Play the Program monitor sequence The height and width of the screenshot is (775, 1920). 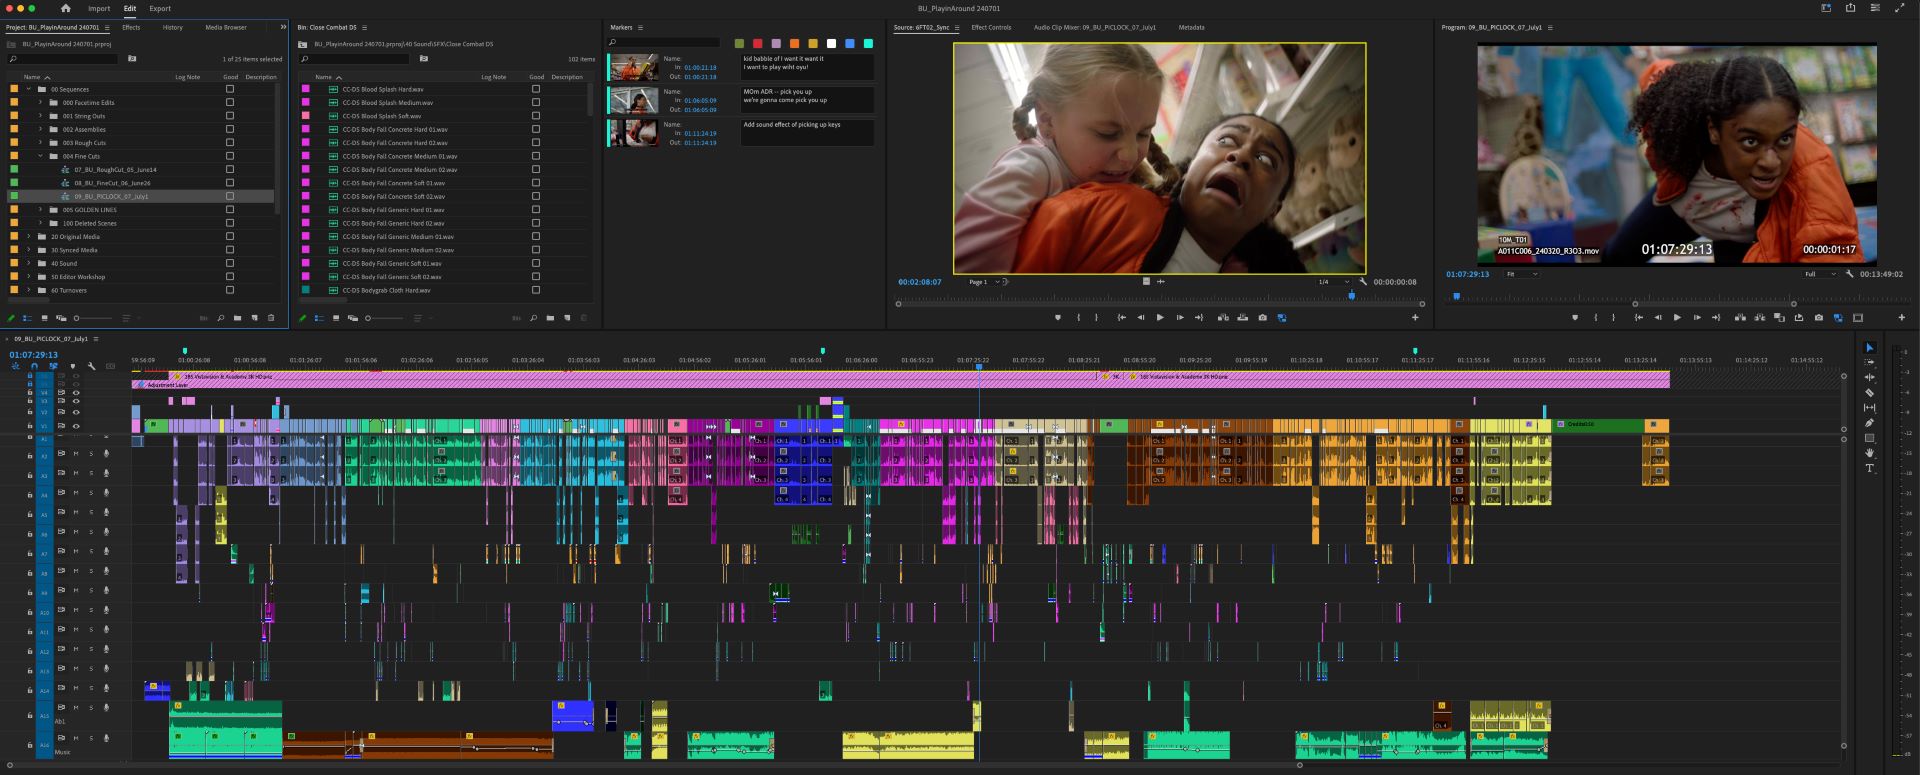coord(1677,318)
